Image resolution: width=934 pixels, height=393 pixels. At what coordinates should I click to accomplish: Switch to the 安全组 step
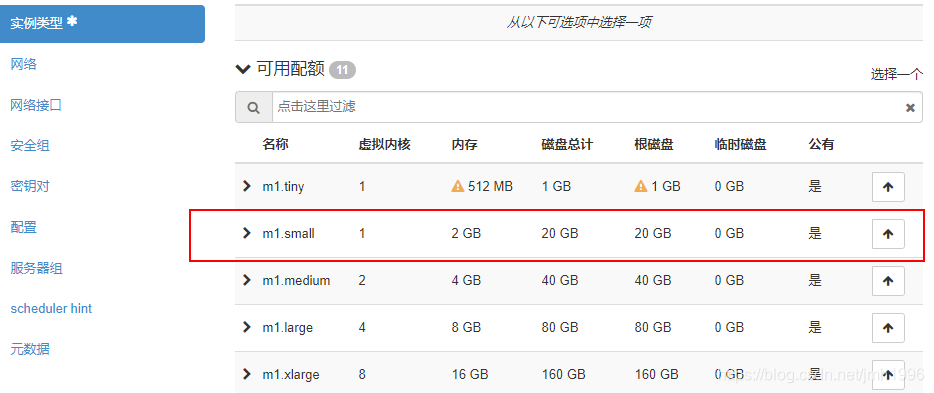click(30, 145)
